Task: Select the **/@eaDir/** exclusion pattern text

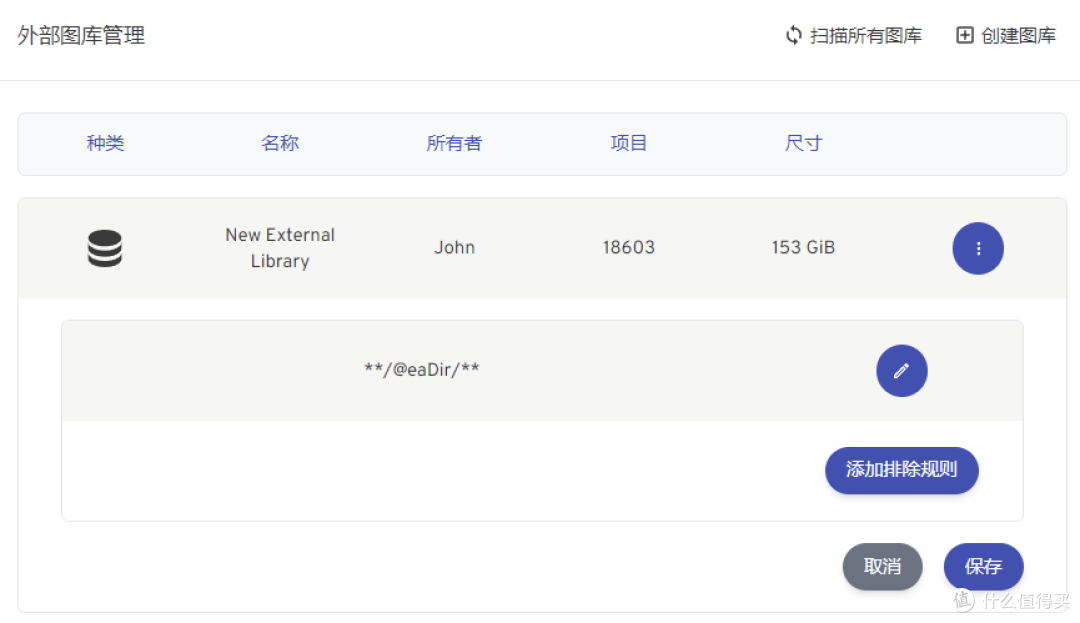Action: (422, 370)
